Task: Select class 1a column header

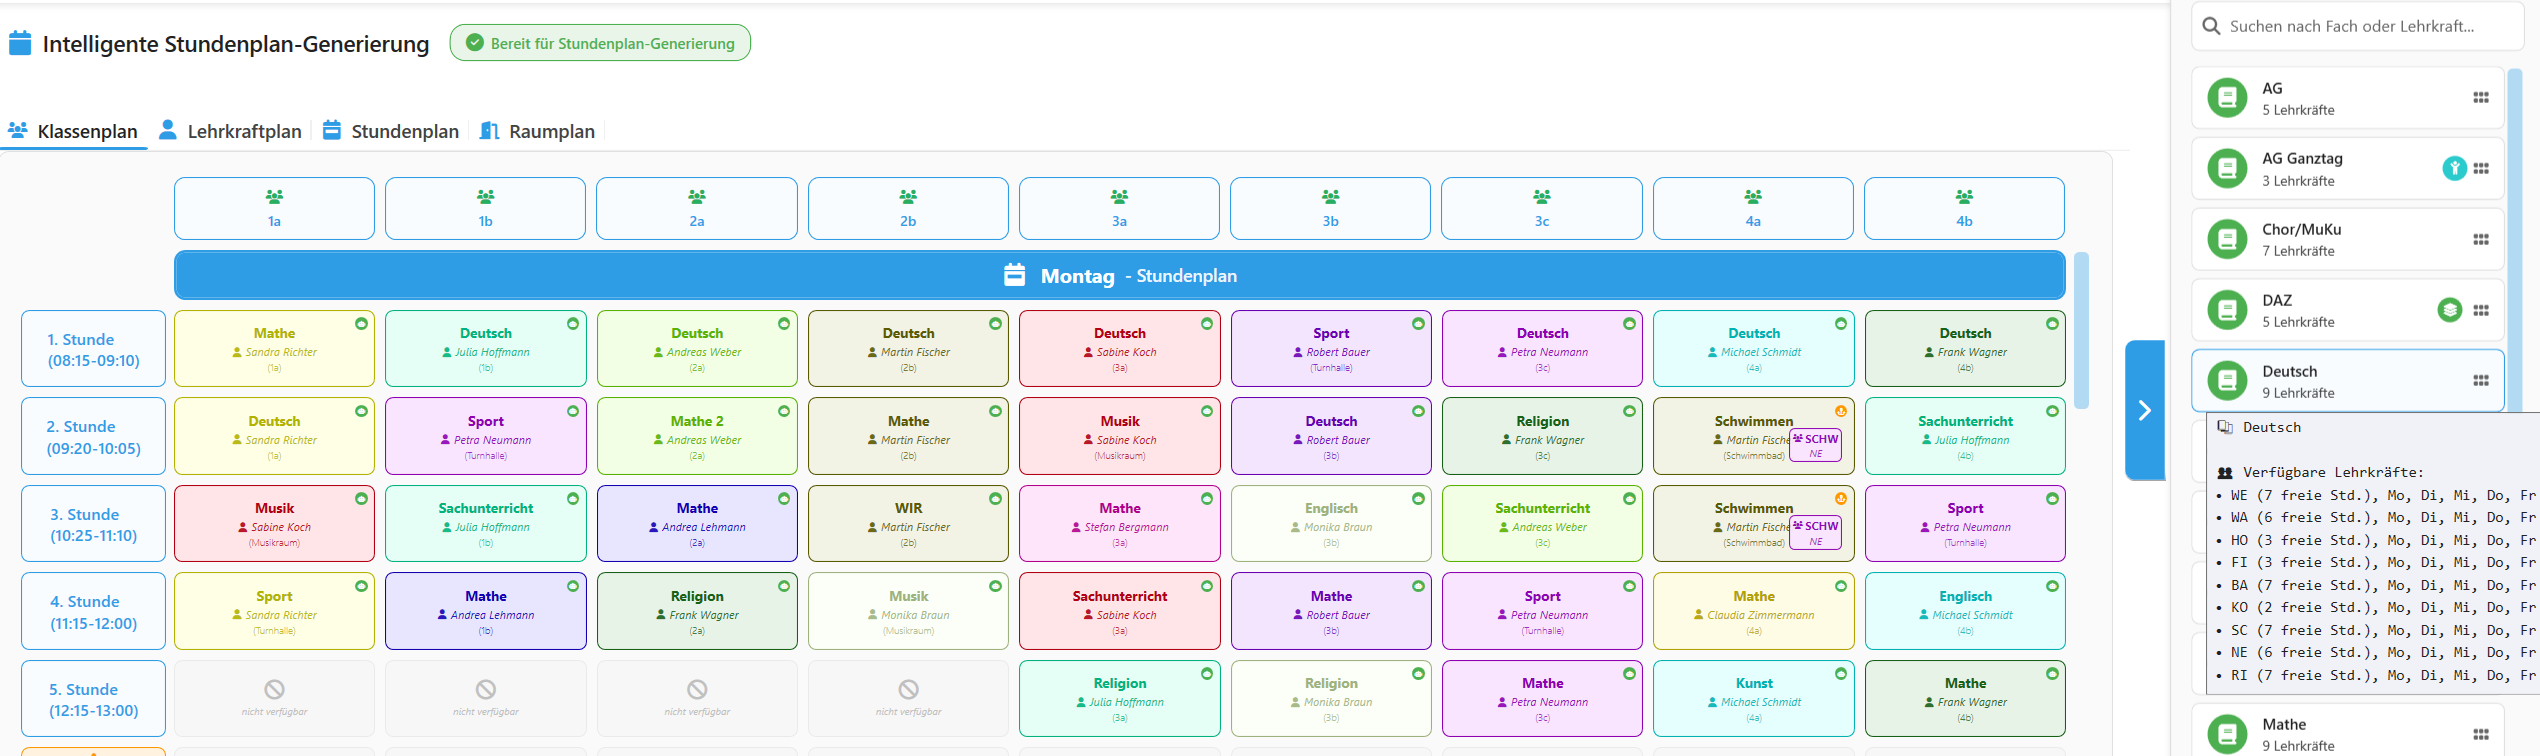Action: 274,208
